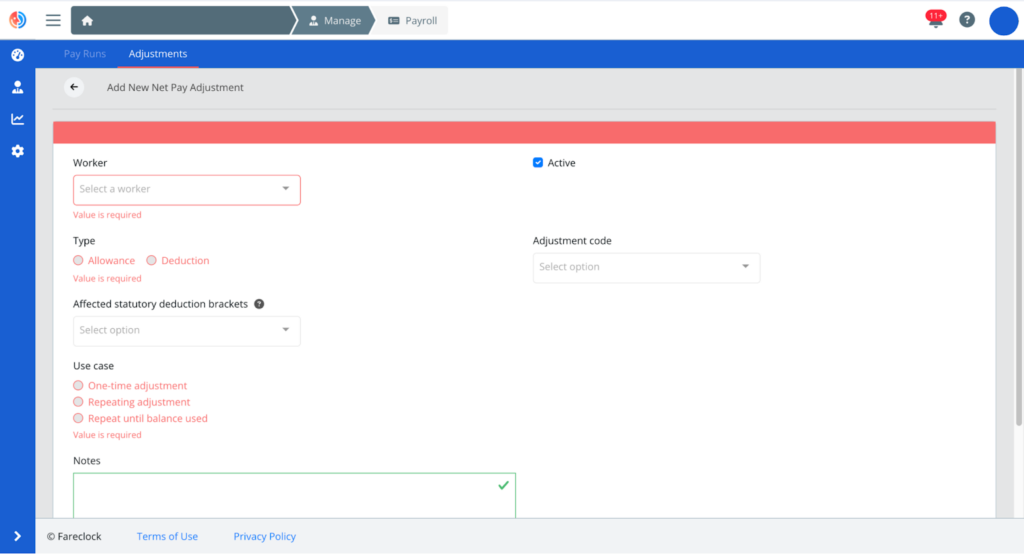Expand sidebar with bottom chevron arrow
This screenshot has height=554, width=1024.
pos(18,536)
